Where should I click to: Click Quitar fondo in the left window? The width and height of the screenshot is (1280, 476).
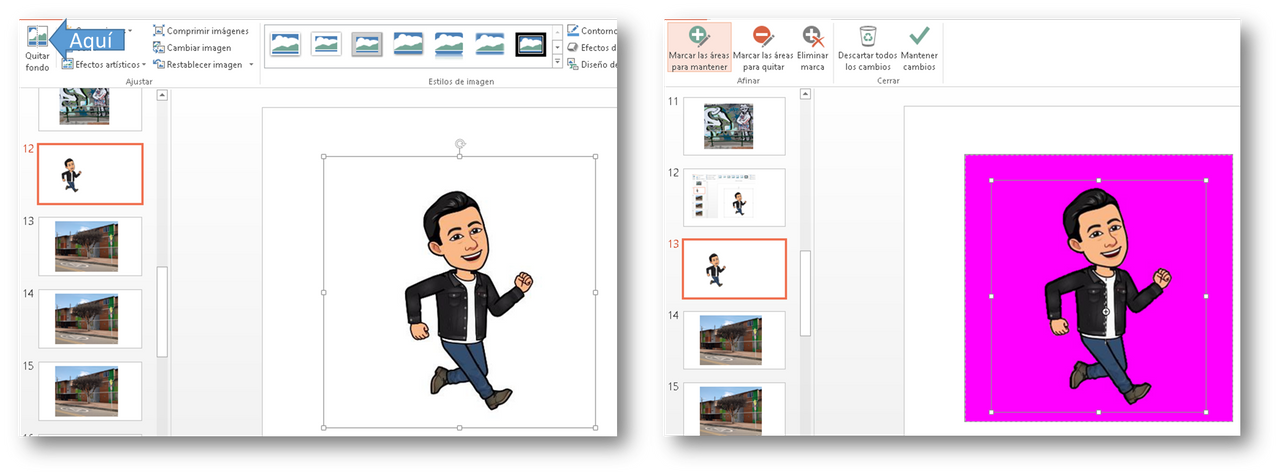tap(37, 49)
